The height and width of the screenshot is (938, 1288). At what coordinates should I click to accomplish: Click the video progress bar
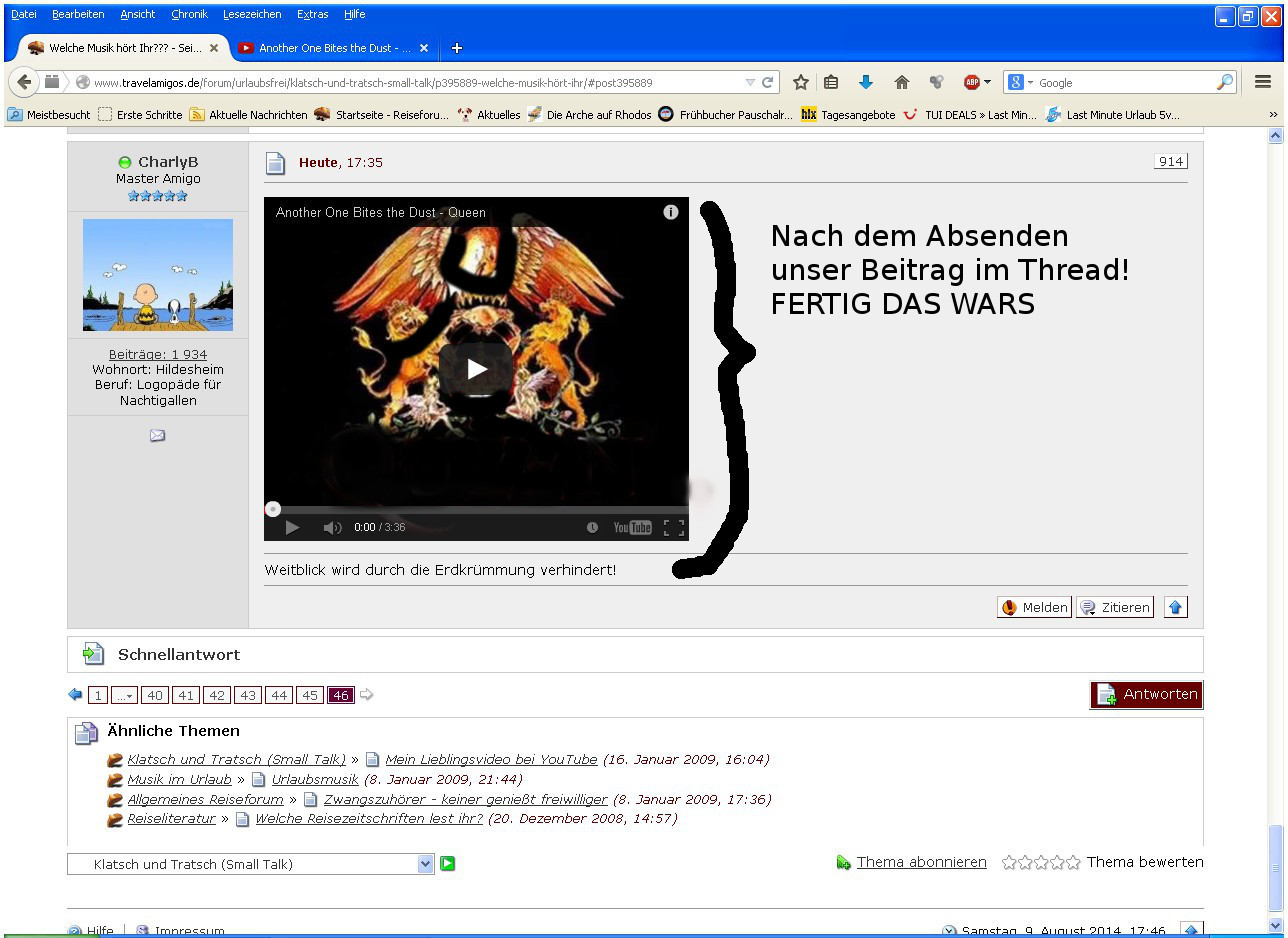point(476,510)
